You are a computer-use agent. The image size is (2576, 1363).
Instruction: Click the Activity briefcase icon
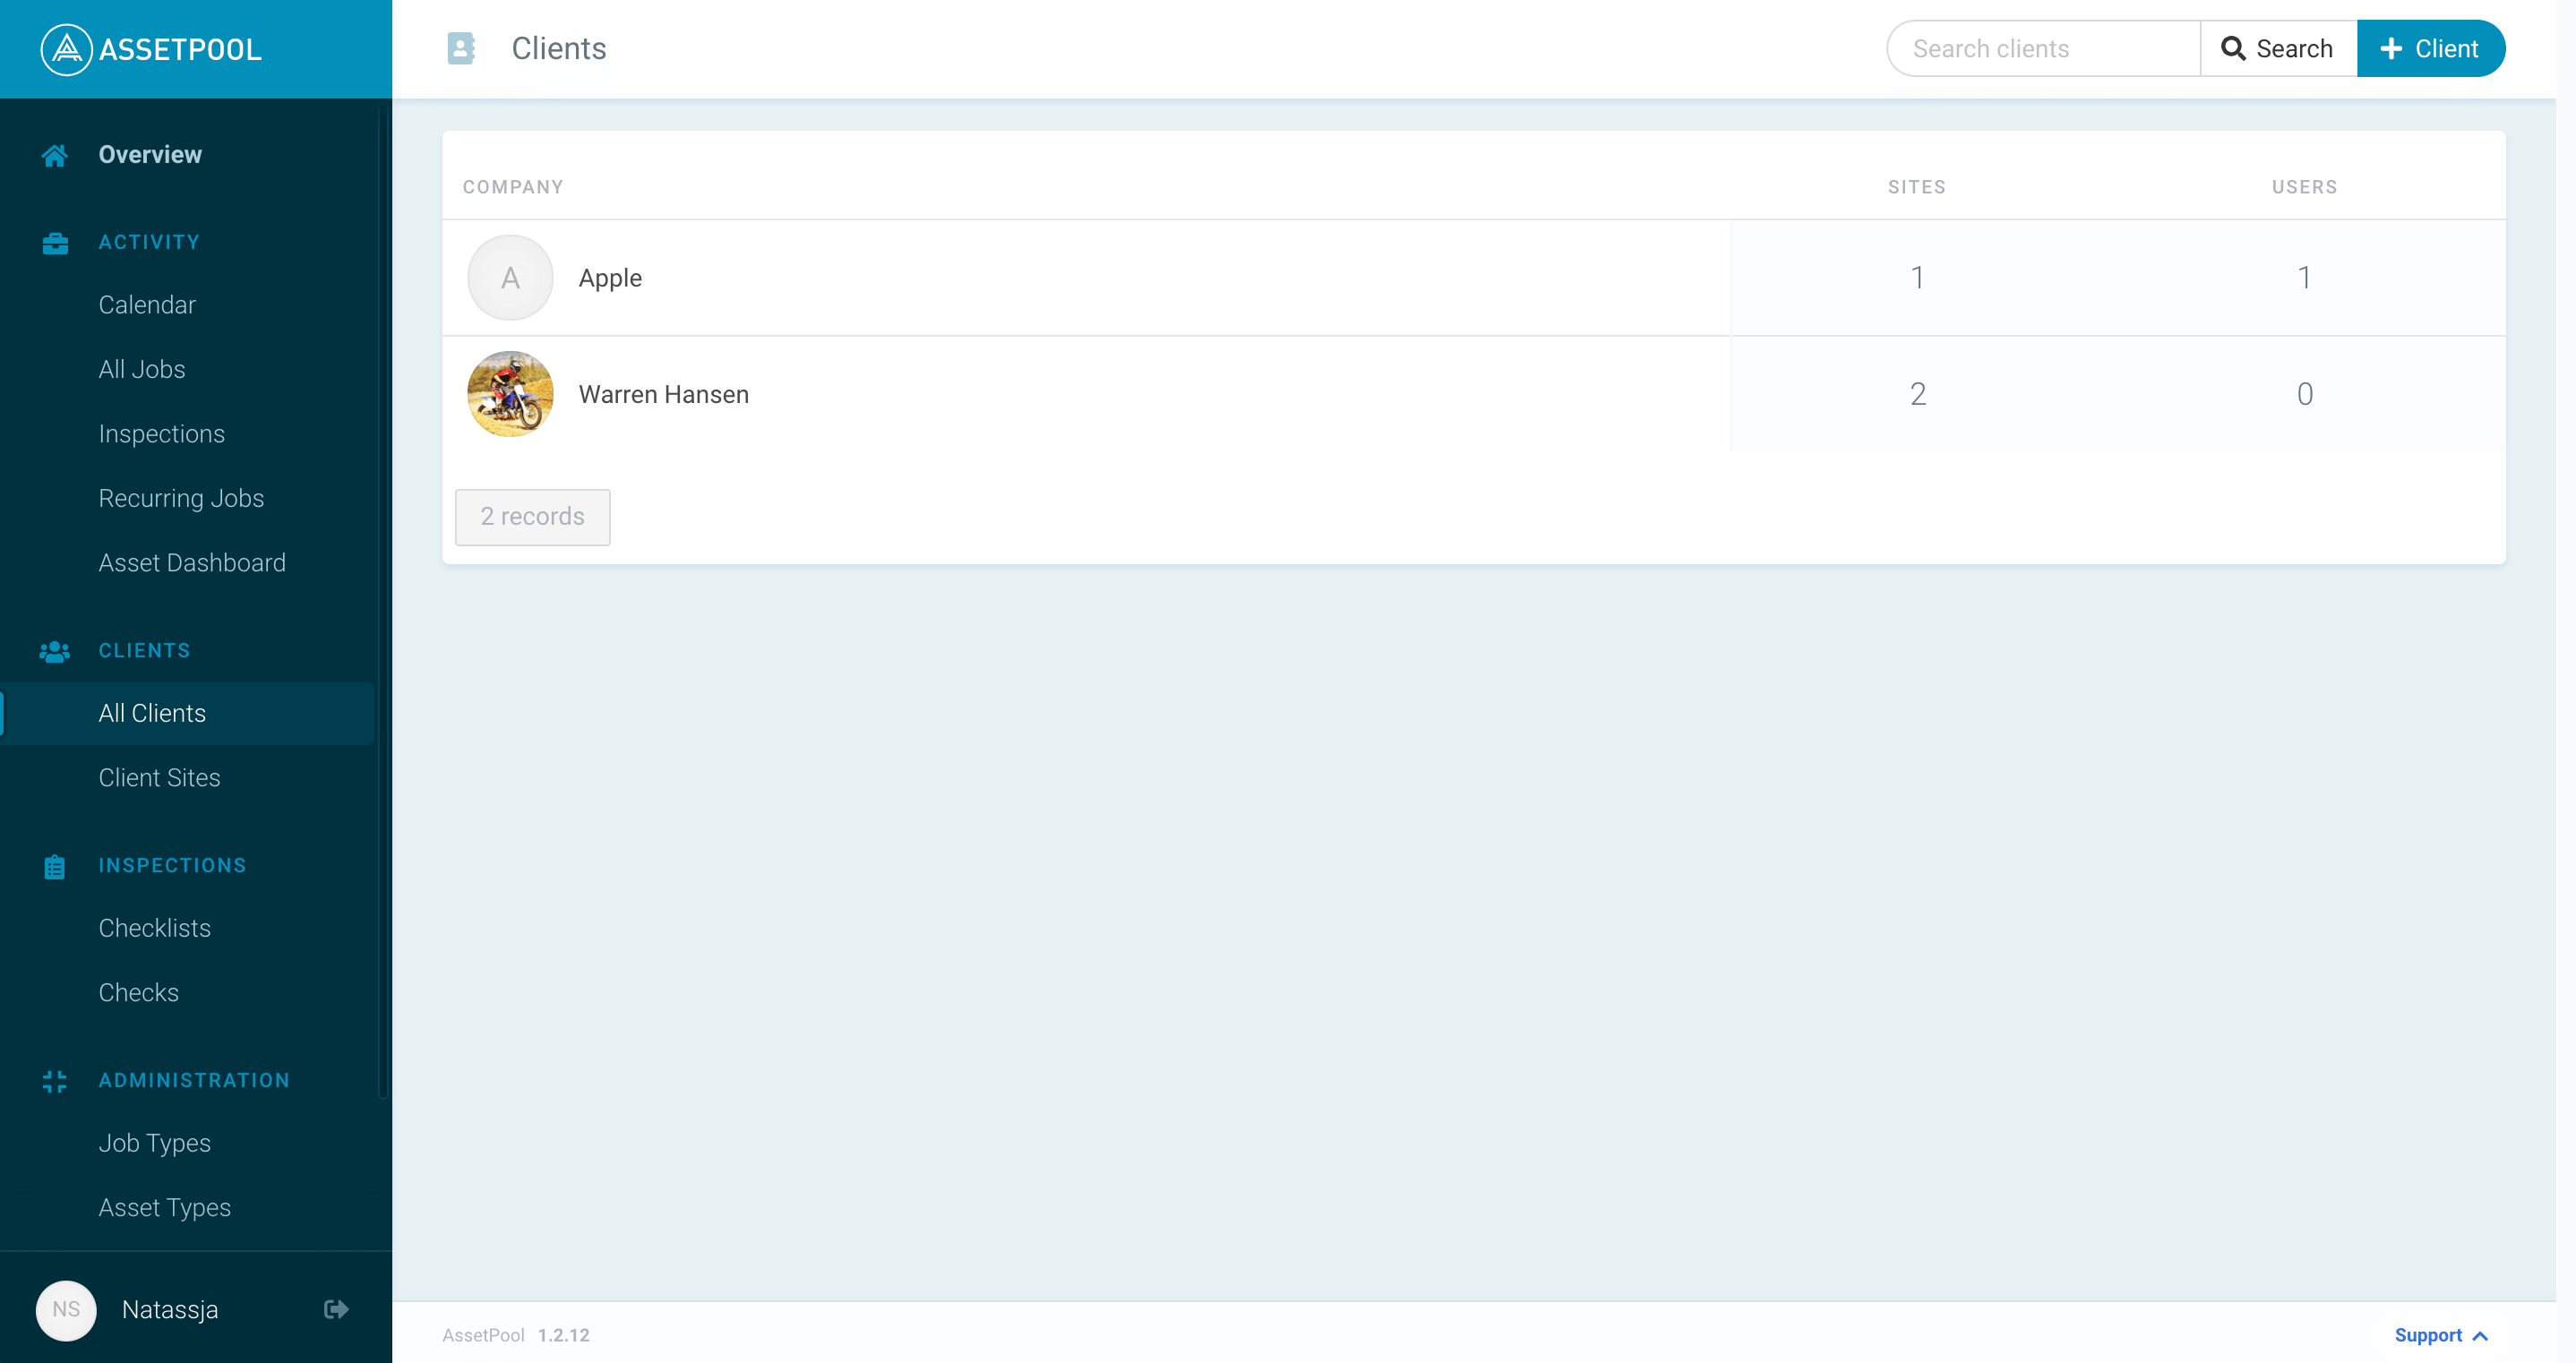(x=54, y=242)
